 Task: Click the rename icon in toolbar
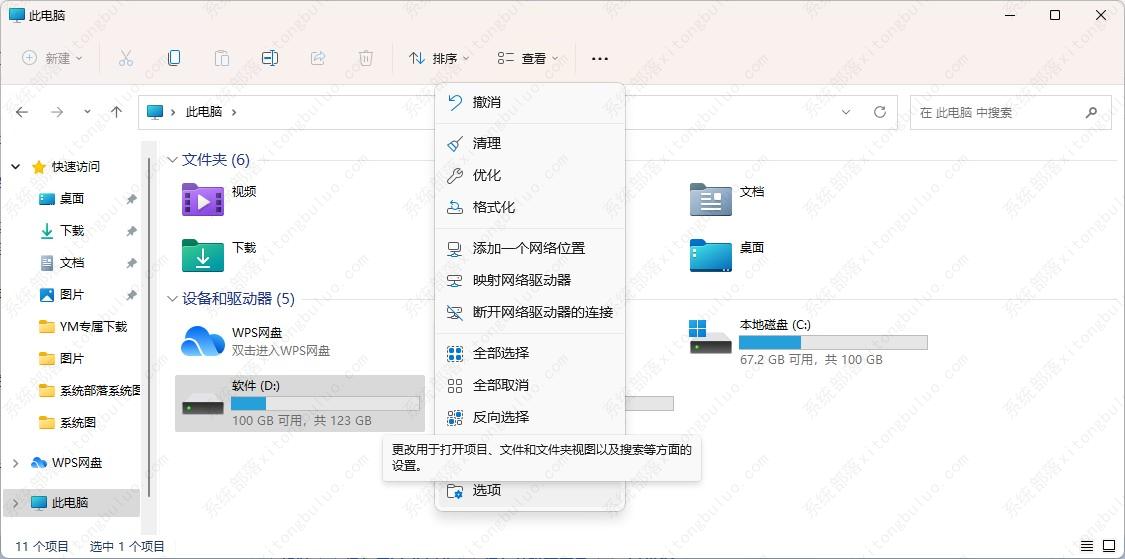(269, 58)
